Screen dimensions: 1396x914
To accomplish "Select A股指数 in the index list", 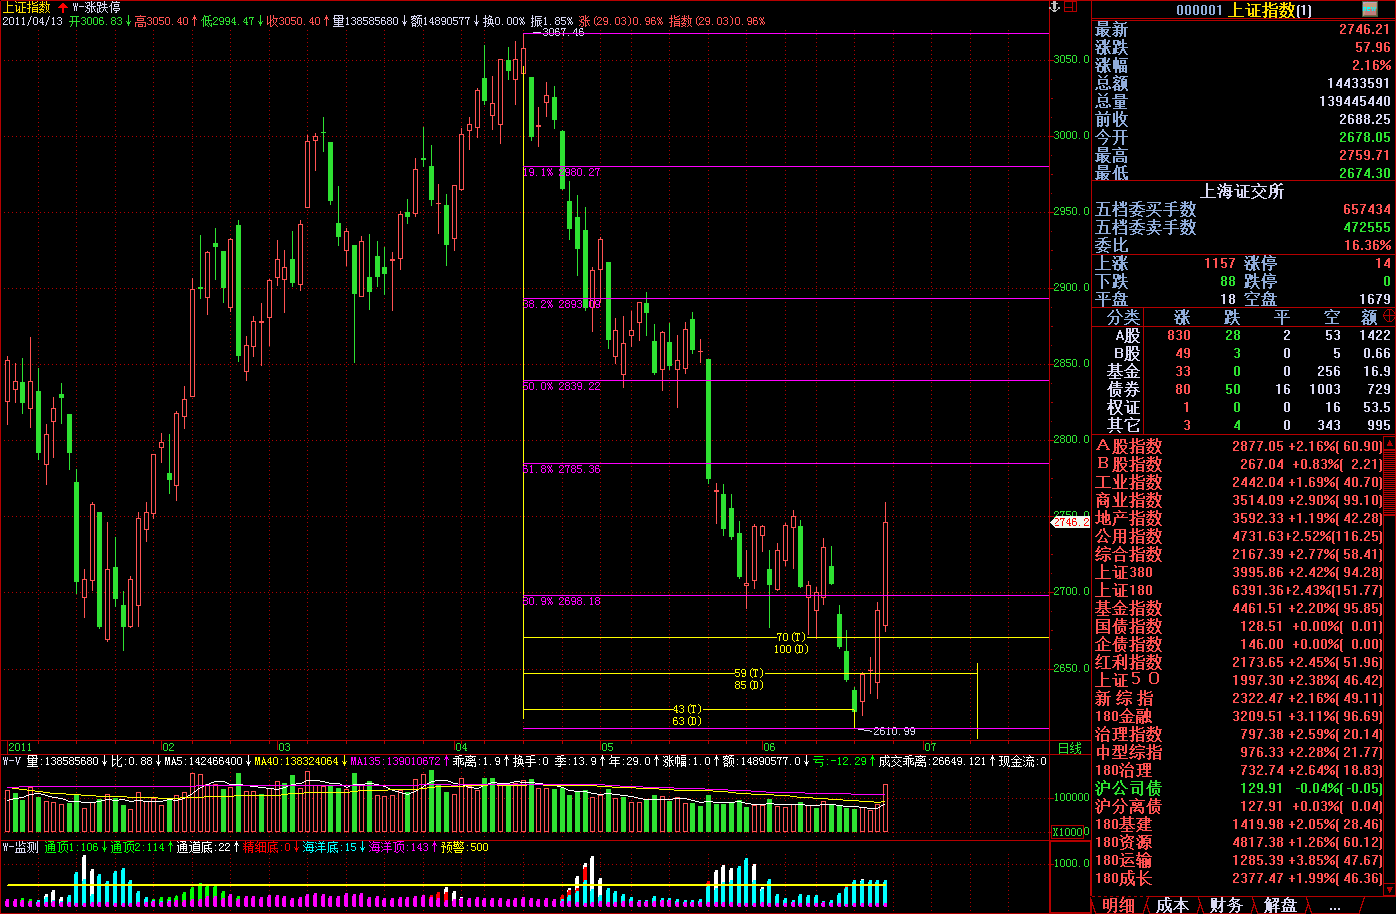I will [x=1128, y=447].
